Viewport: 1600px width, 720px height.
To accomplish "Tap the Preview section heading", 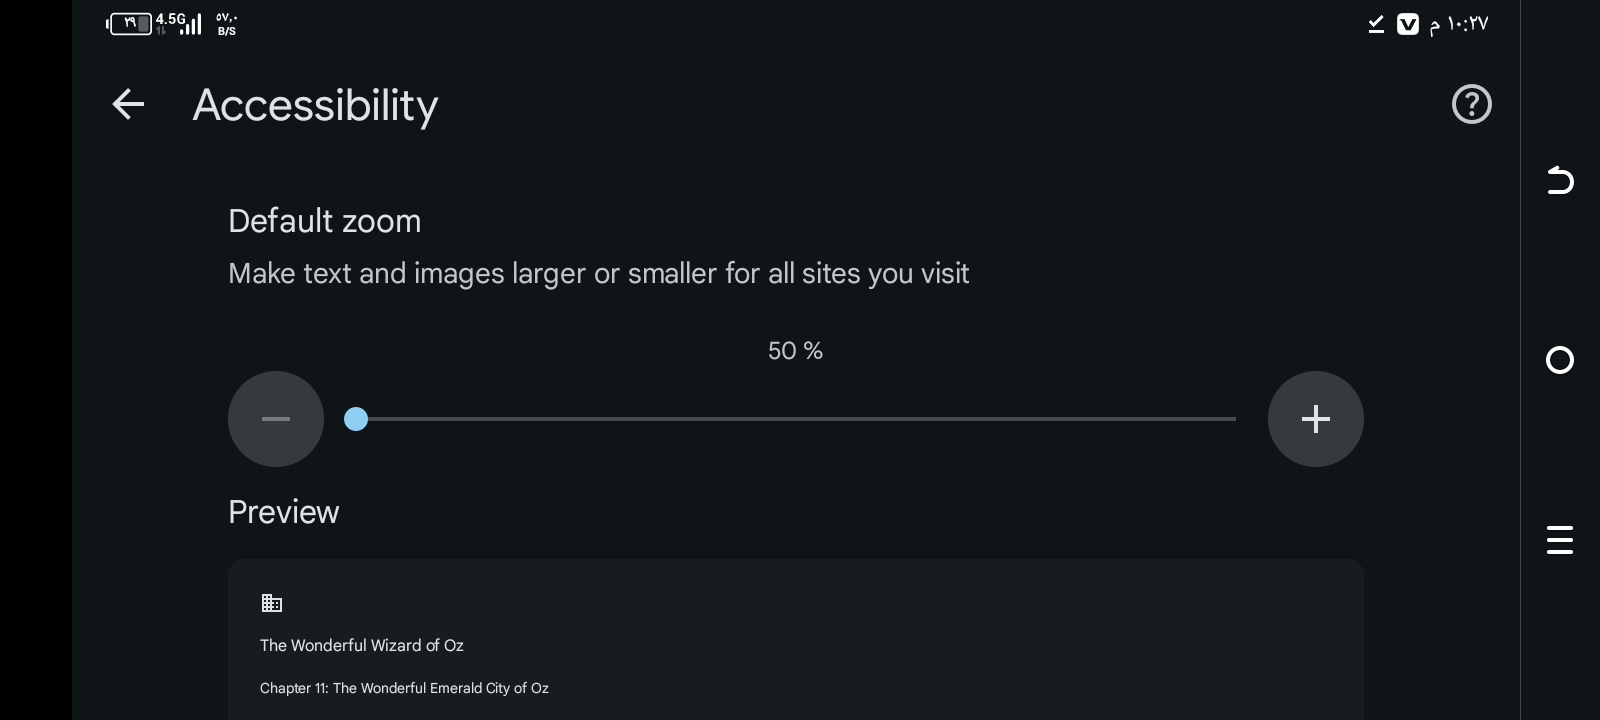I will [283, 512].
